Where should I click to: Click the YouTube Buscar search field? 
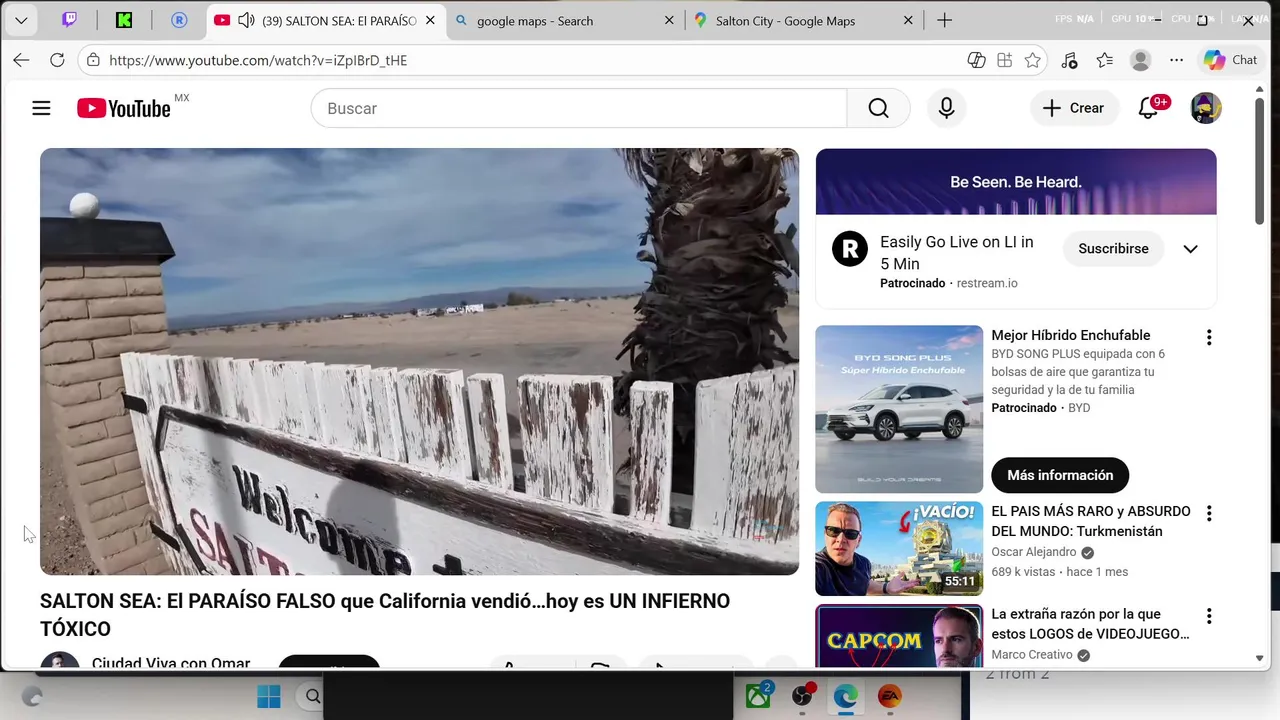click(x=579, y=108)
